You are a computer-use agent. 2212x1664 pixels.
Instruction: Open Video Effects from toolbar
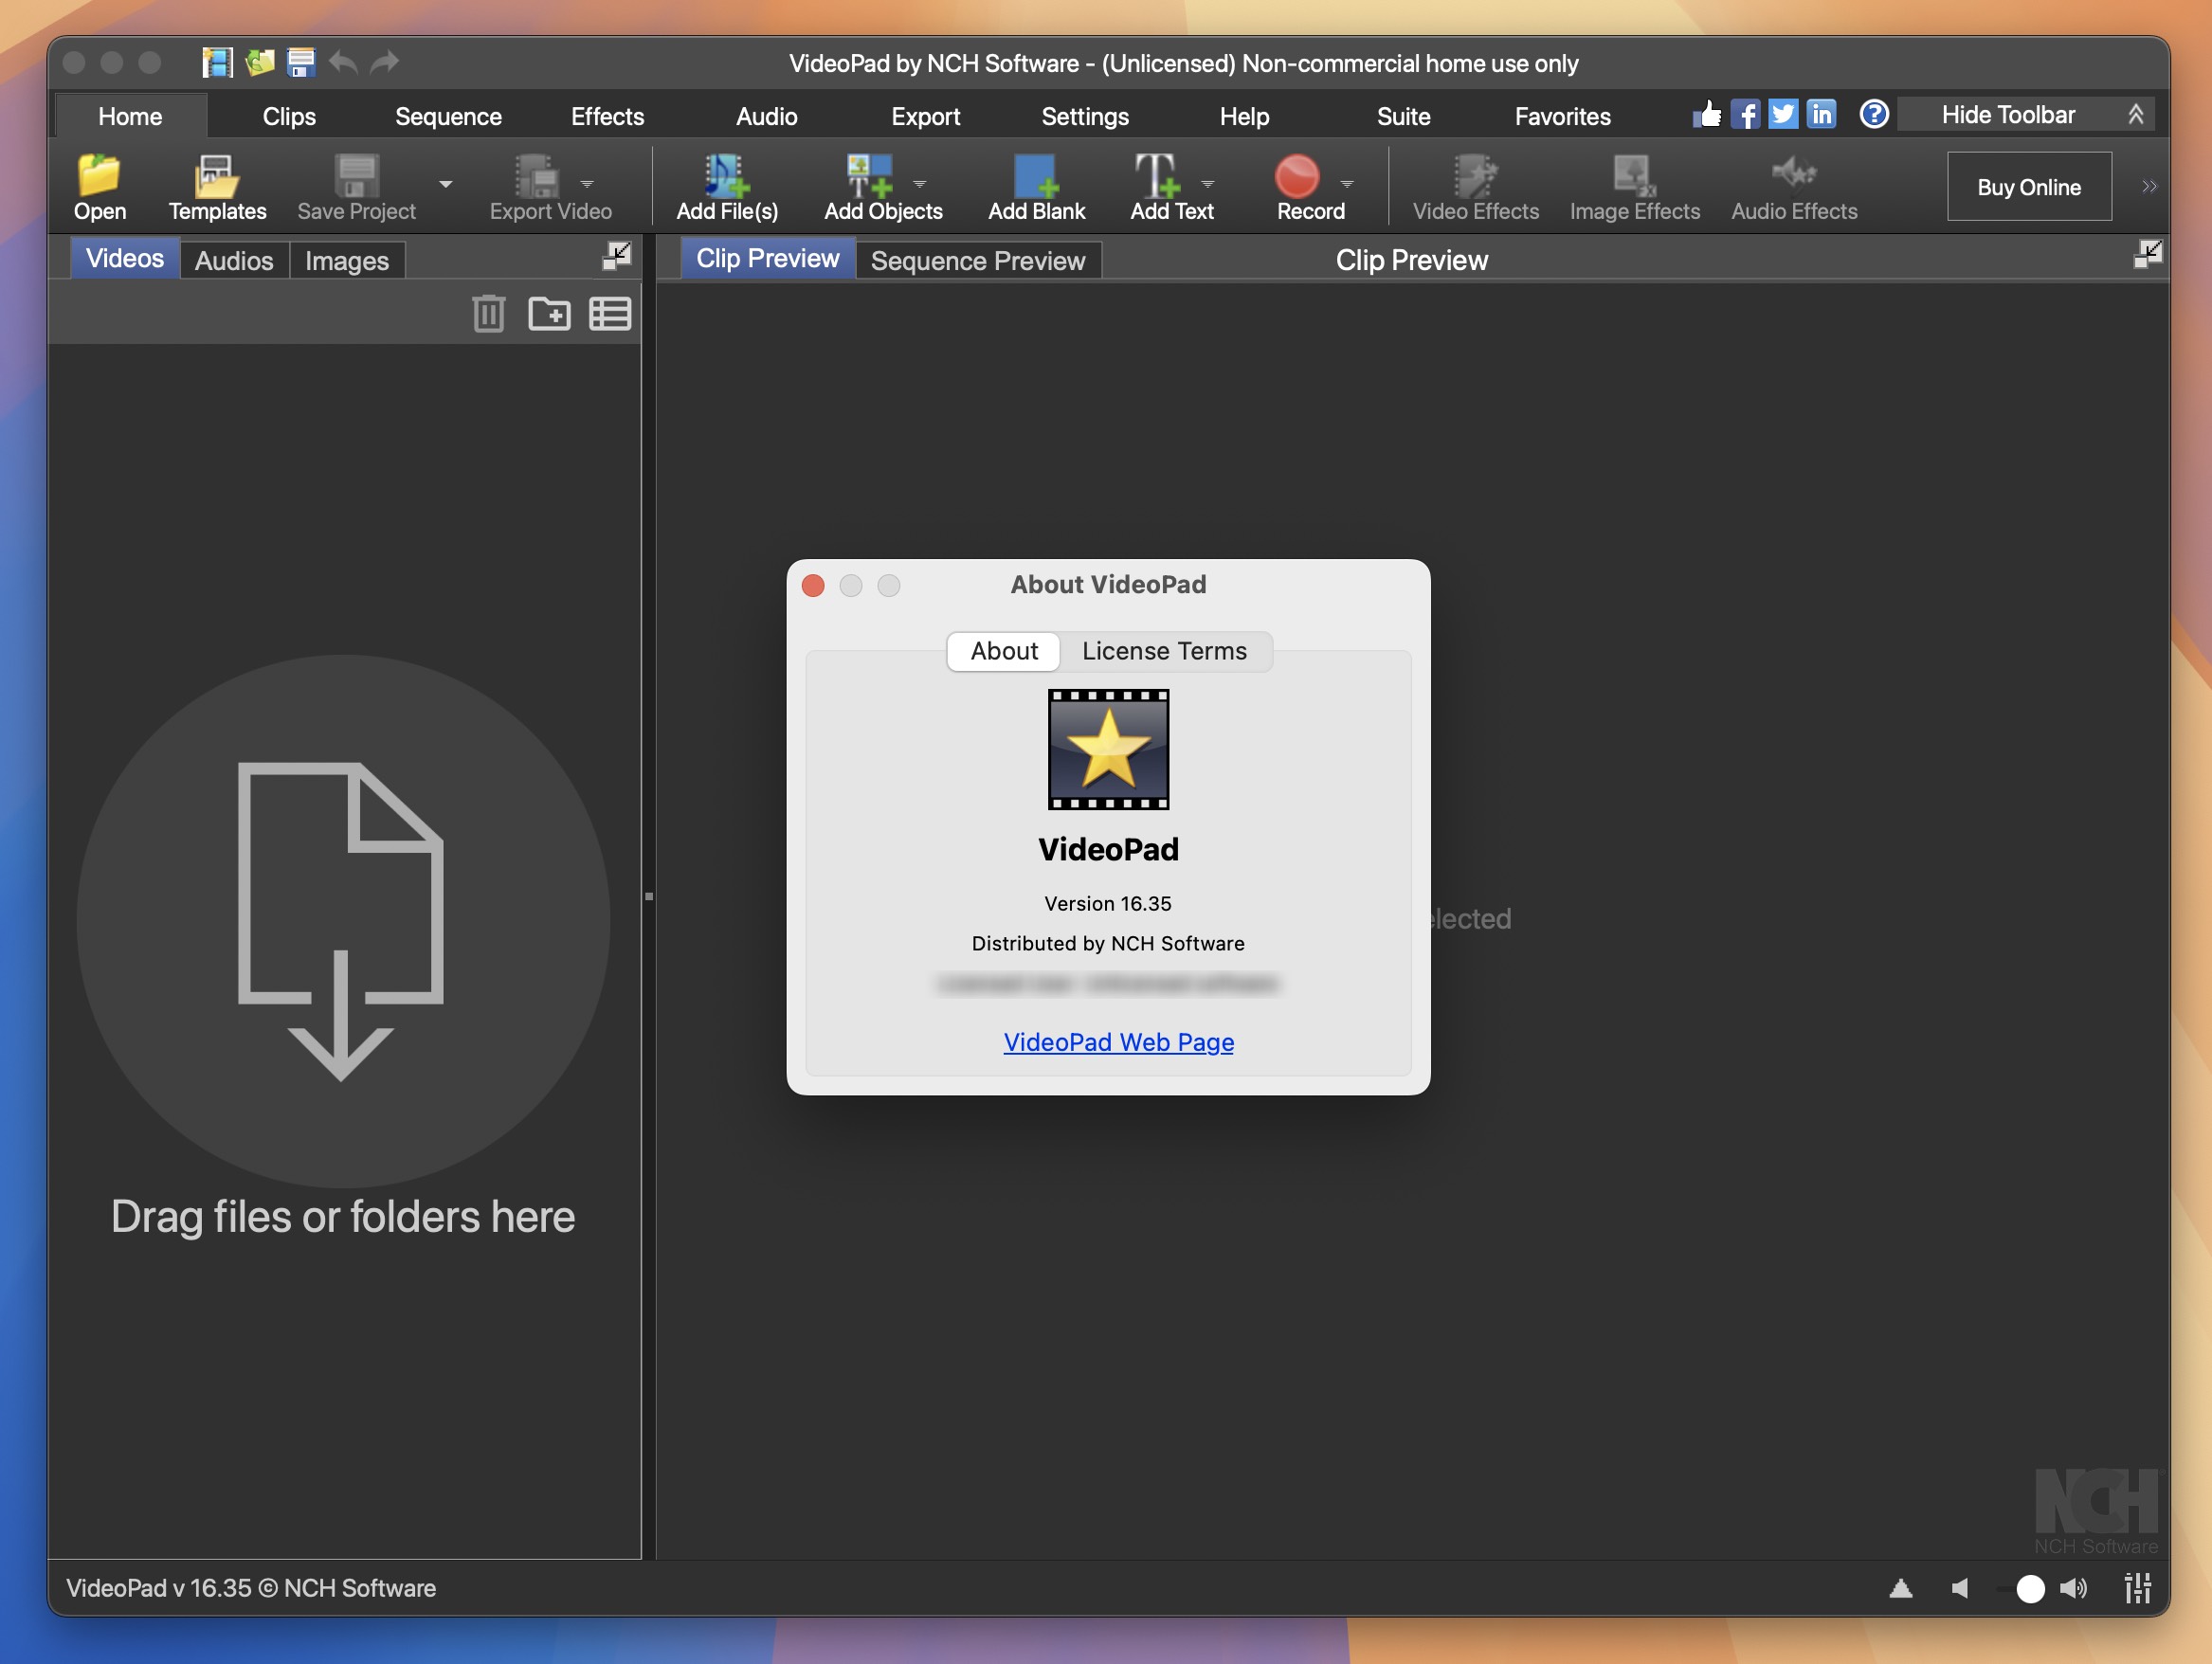pos(1475,187)
